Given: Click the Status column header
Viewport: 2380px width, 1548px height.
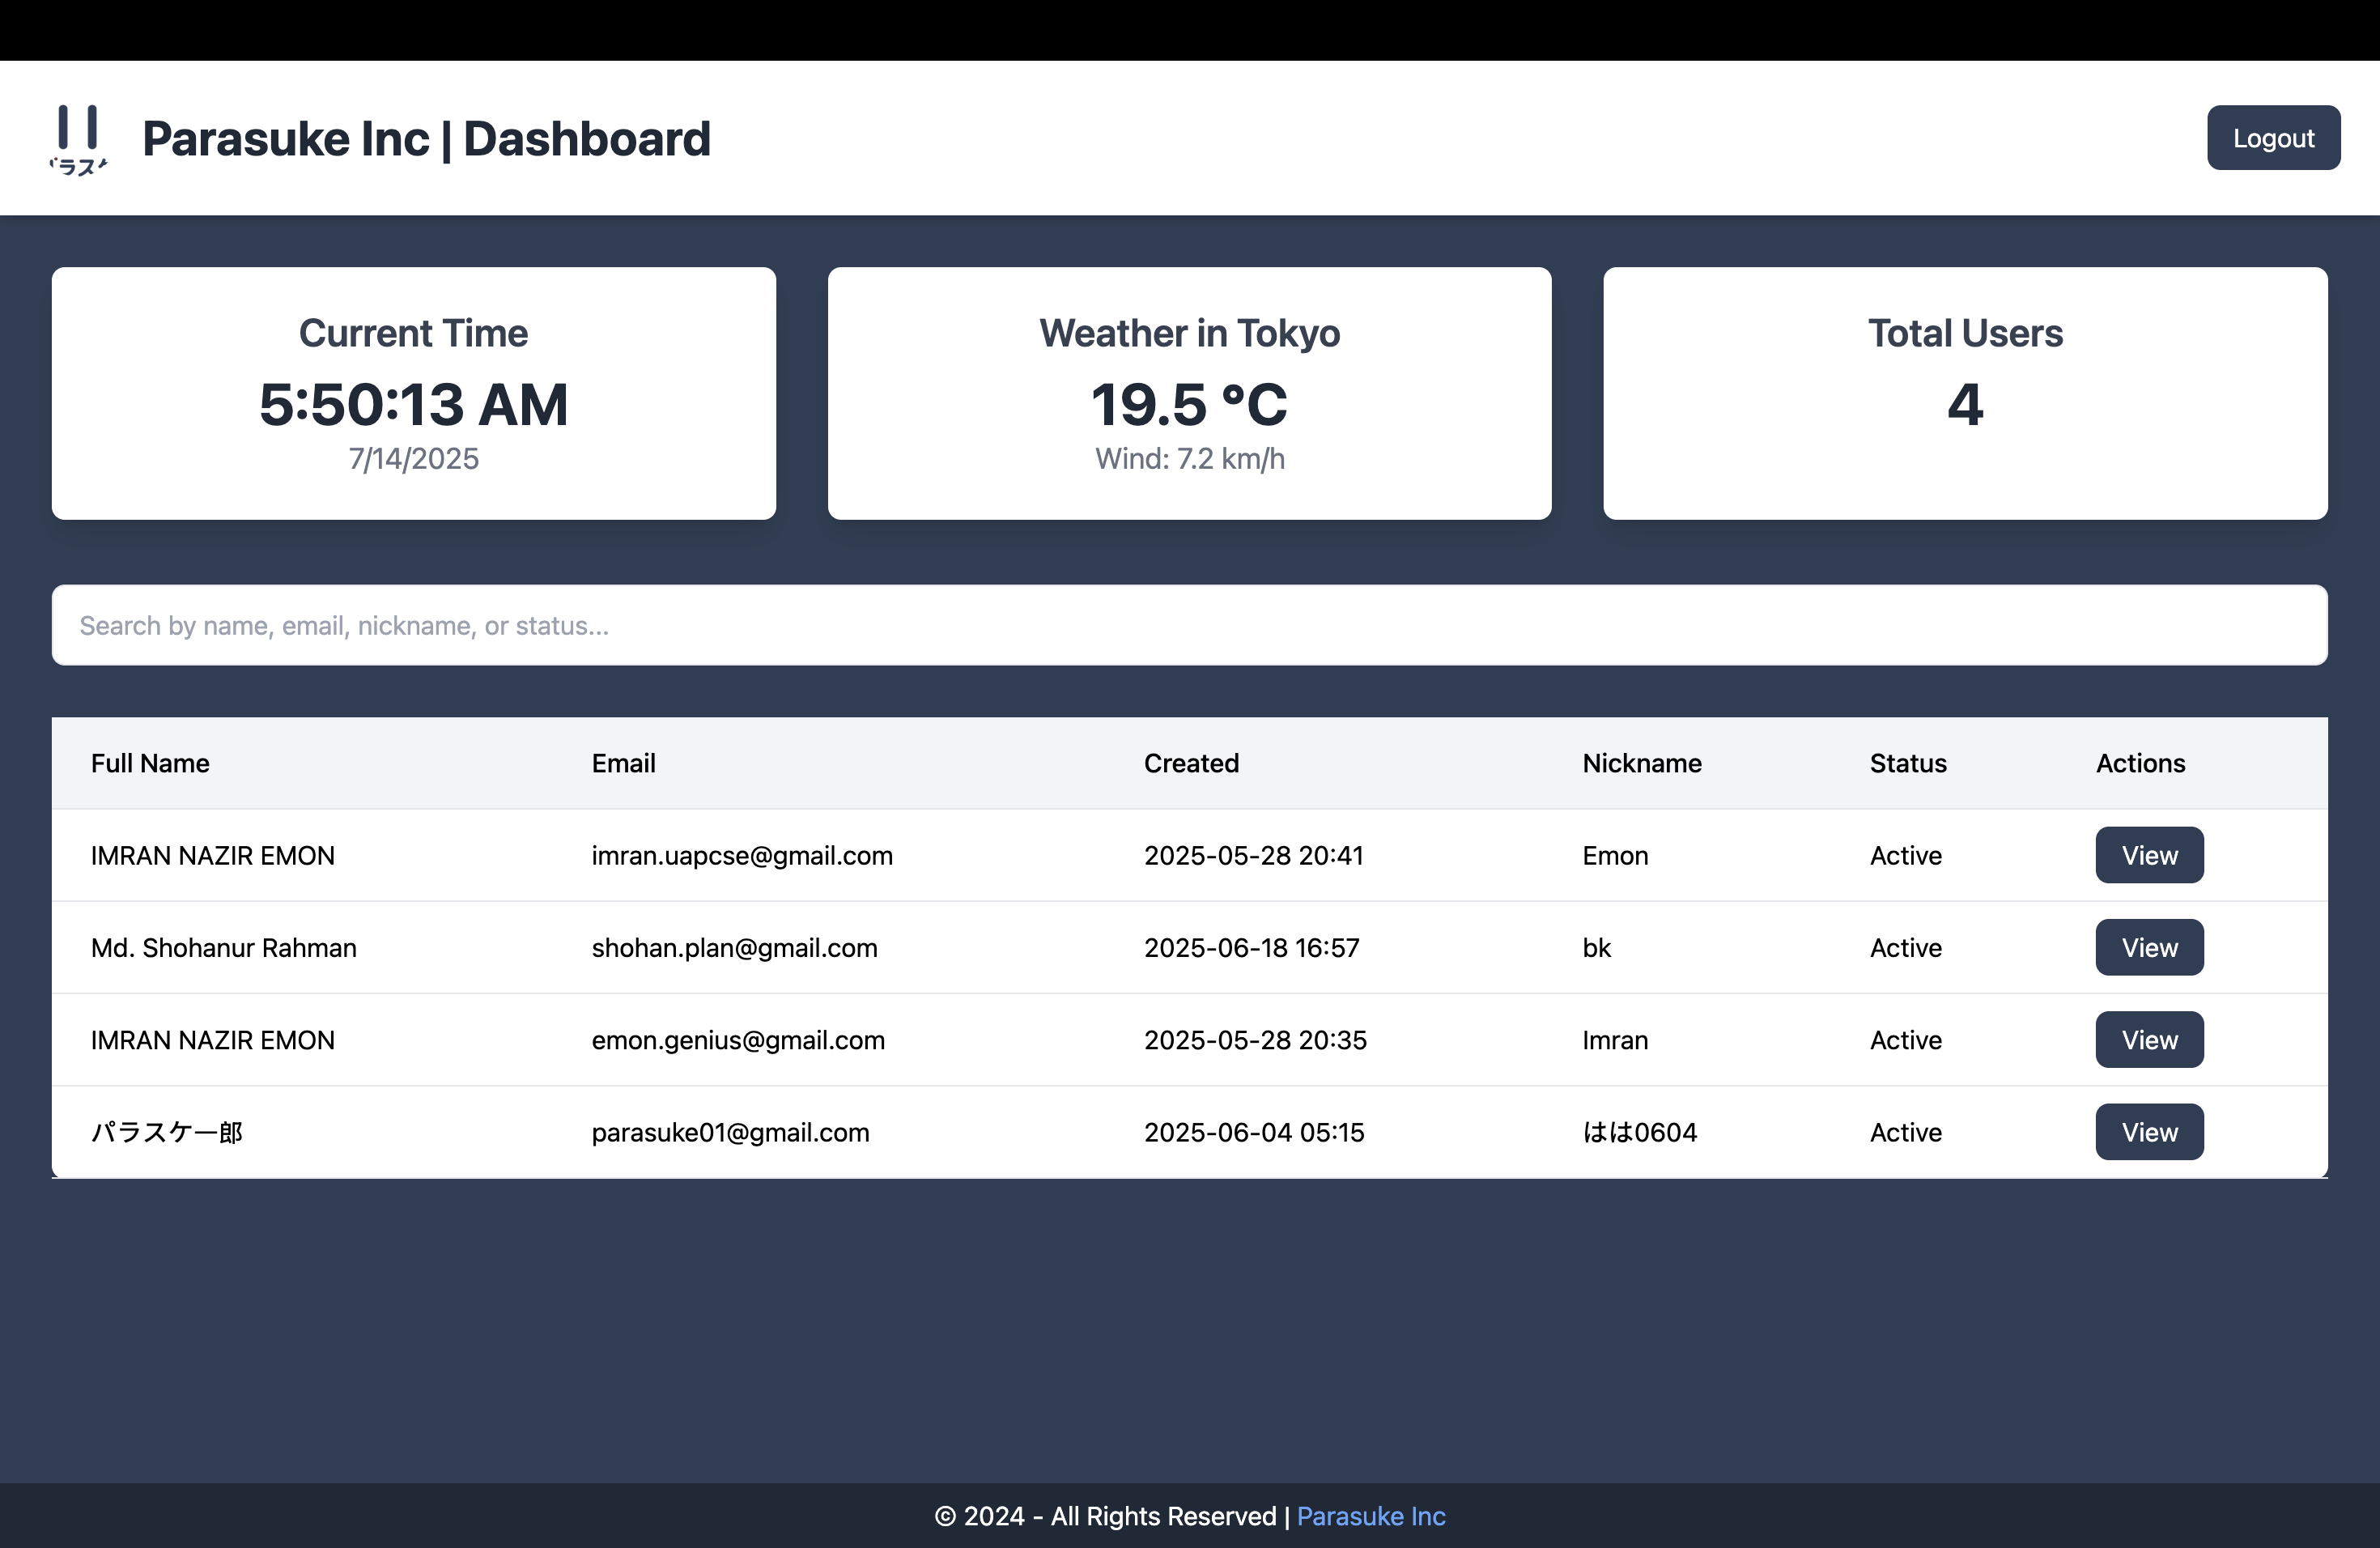Looking at the screenshot, I should point(1908,763).
